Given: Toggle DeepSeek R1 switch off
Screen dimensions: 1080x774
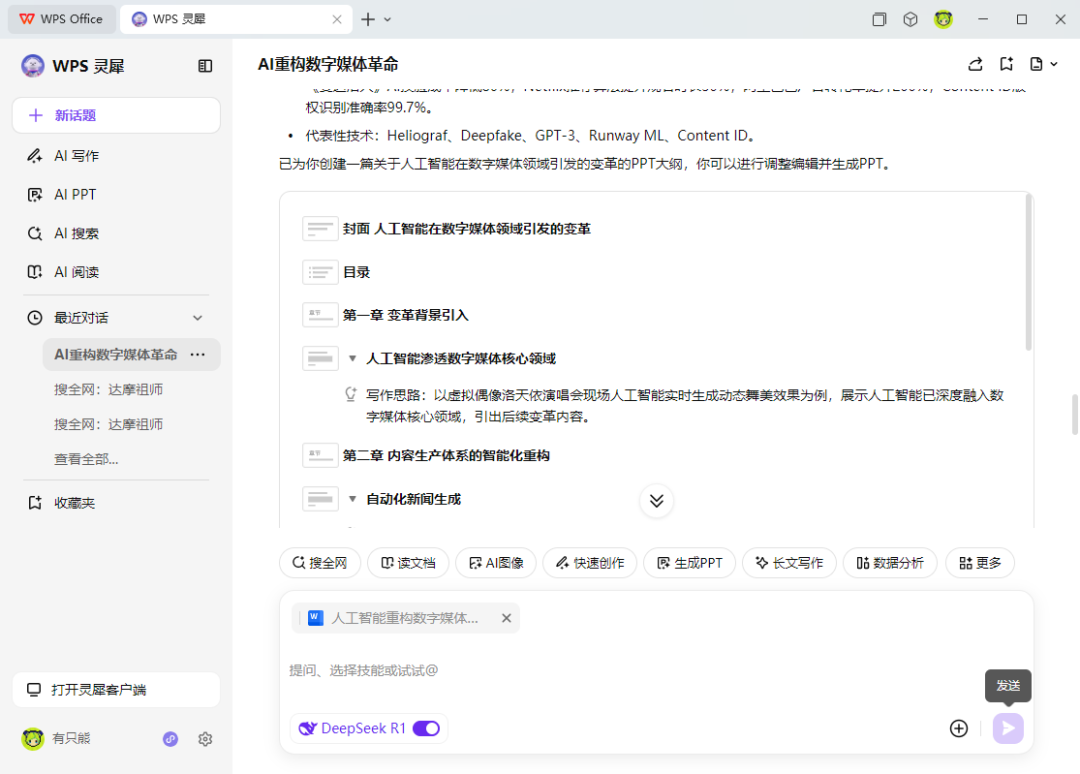Looking at the screenshot, I should pos(426,729).
